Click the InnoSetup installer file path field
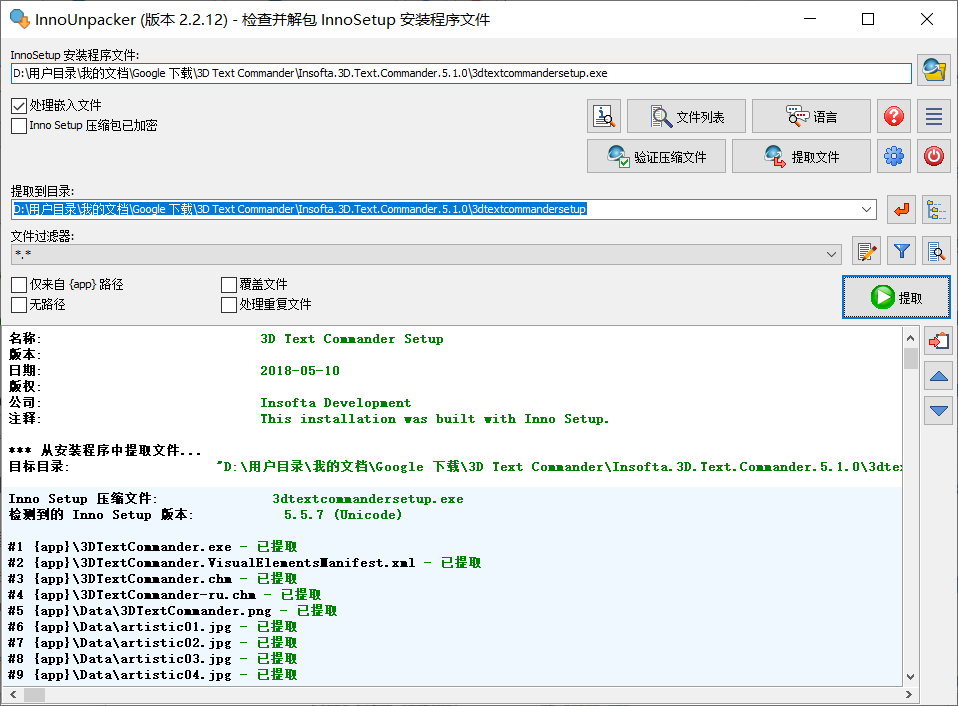958x706 pixels. click(461, 73)
